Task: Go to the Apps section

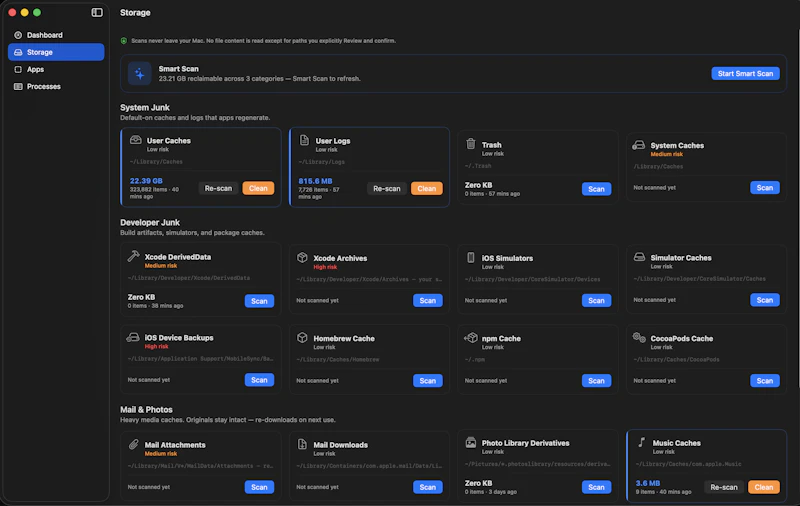Action: [56, 69]
